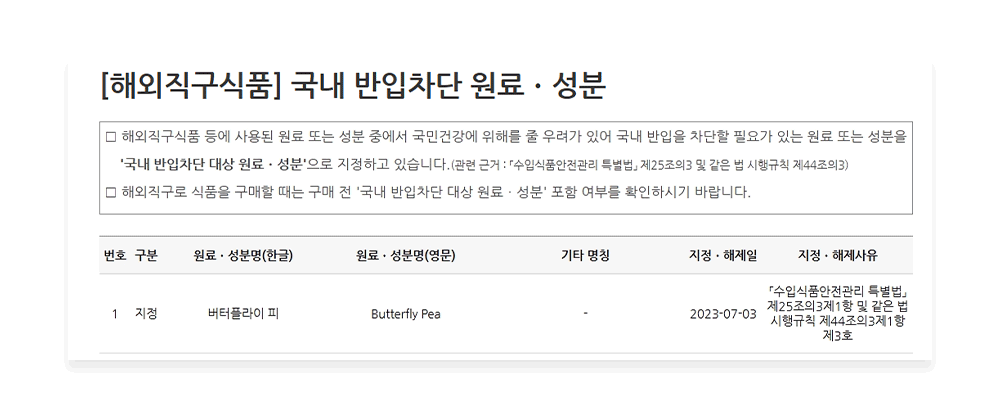Click the first square bullet in the notice box

coord(110,135)
